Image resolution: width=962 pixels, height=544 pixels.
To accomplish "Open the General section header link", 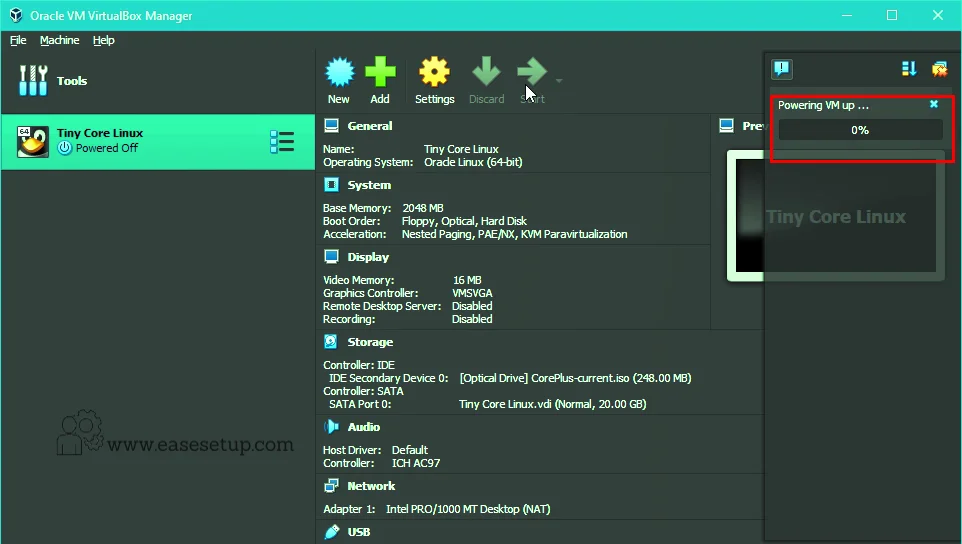I will click(x=369, y=126).
